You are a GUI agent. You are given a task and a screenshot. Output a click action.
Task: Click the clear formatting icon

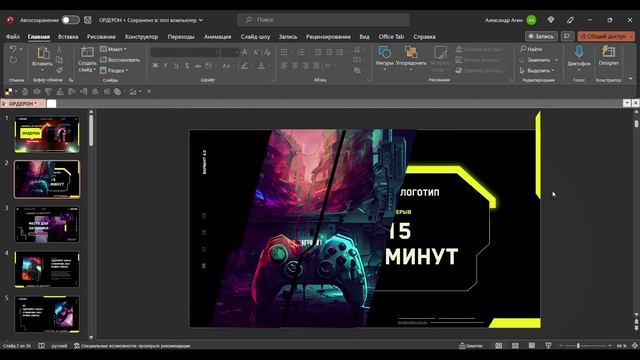pos(267,52)
